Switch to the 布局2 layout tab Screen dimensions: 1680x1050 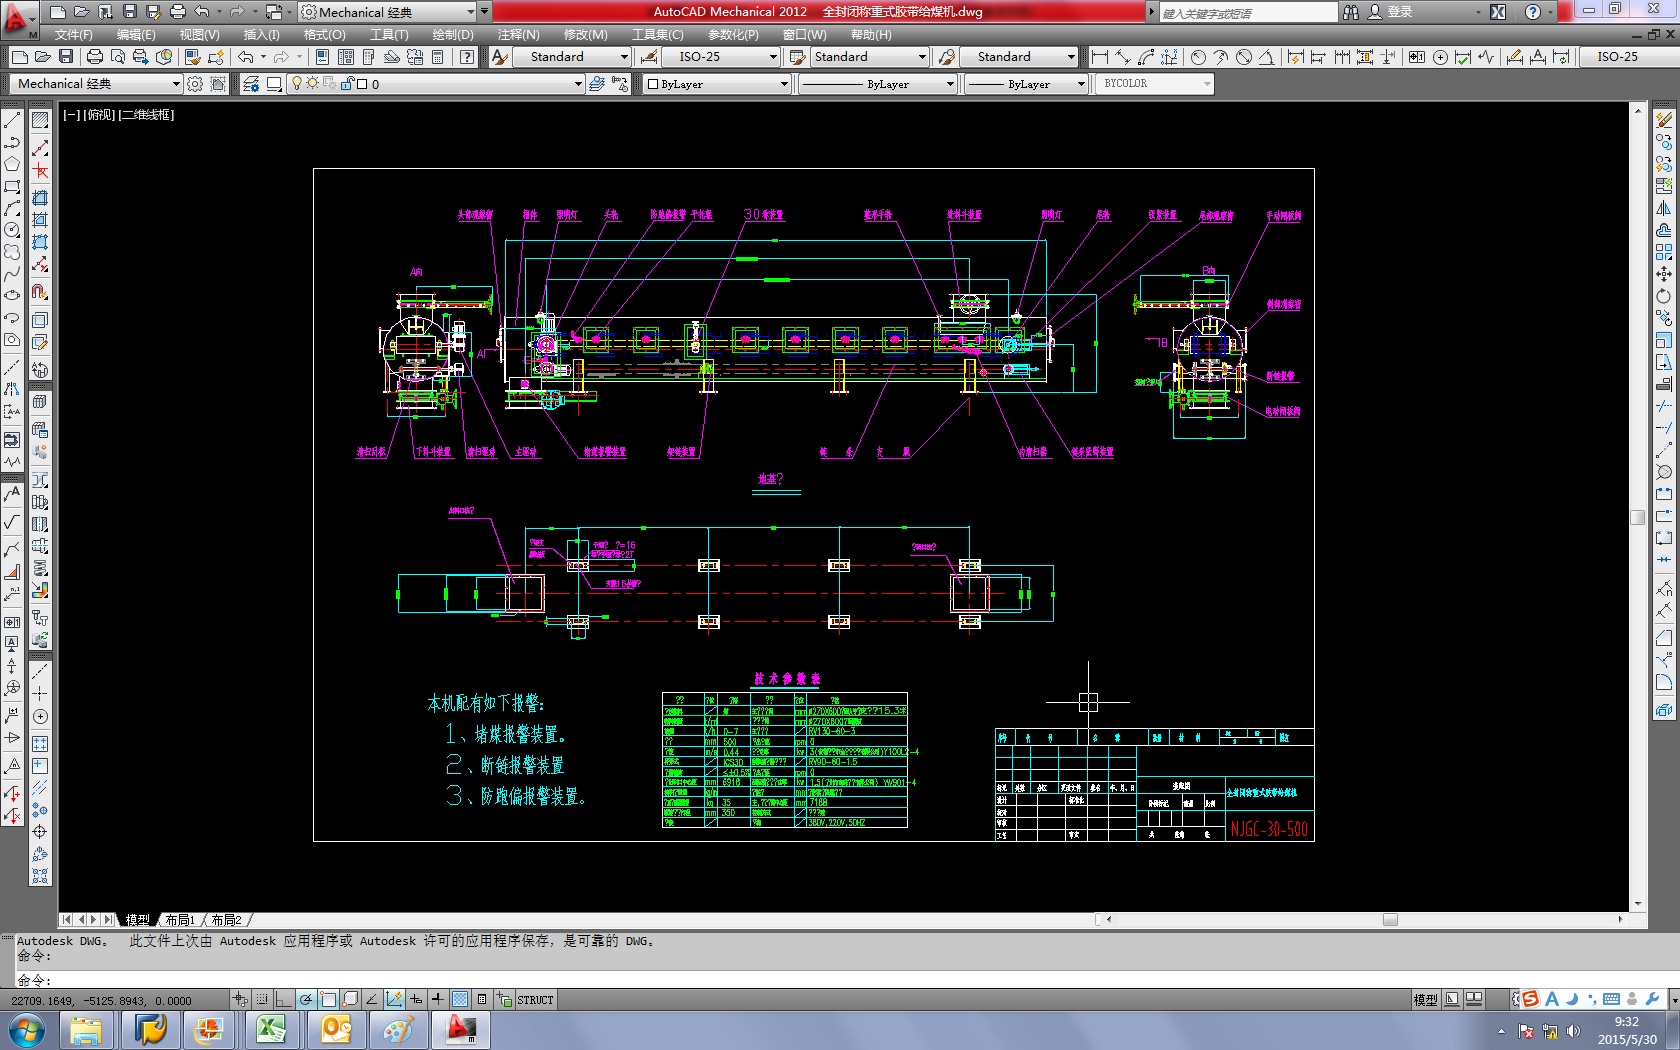tap(226, 920)
